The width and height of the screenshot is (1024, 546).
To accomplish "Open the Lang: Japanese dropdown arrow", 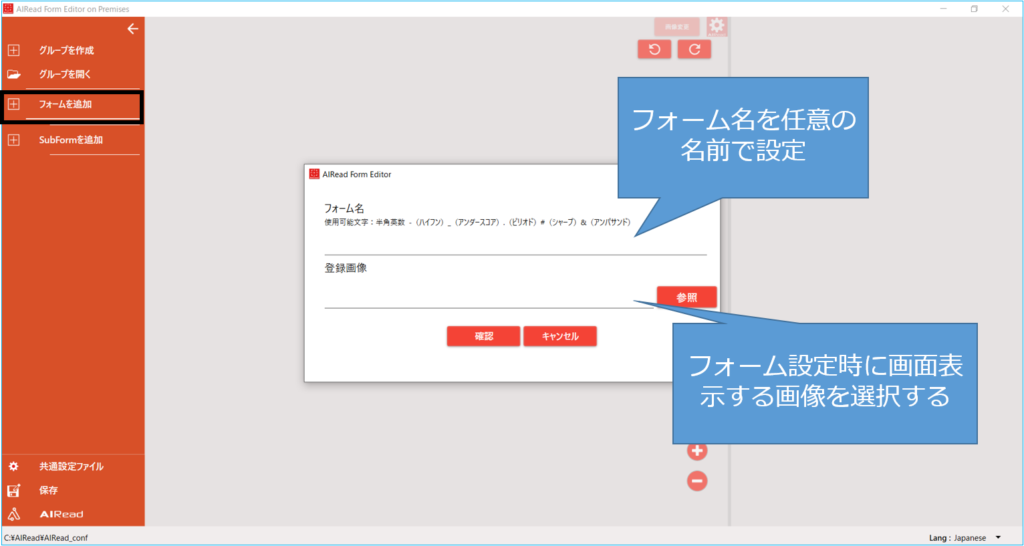I will point(998,538).
